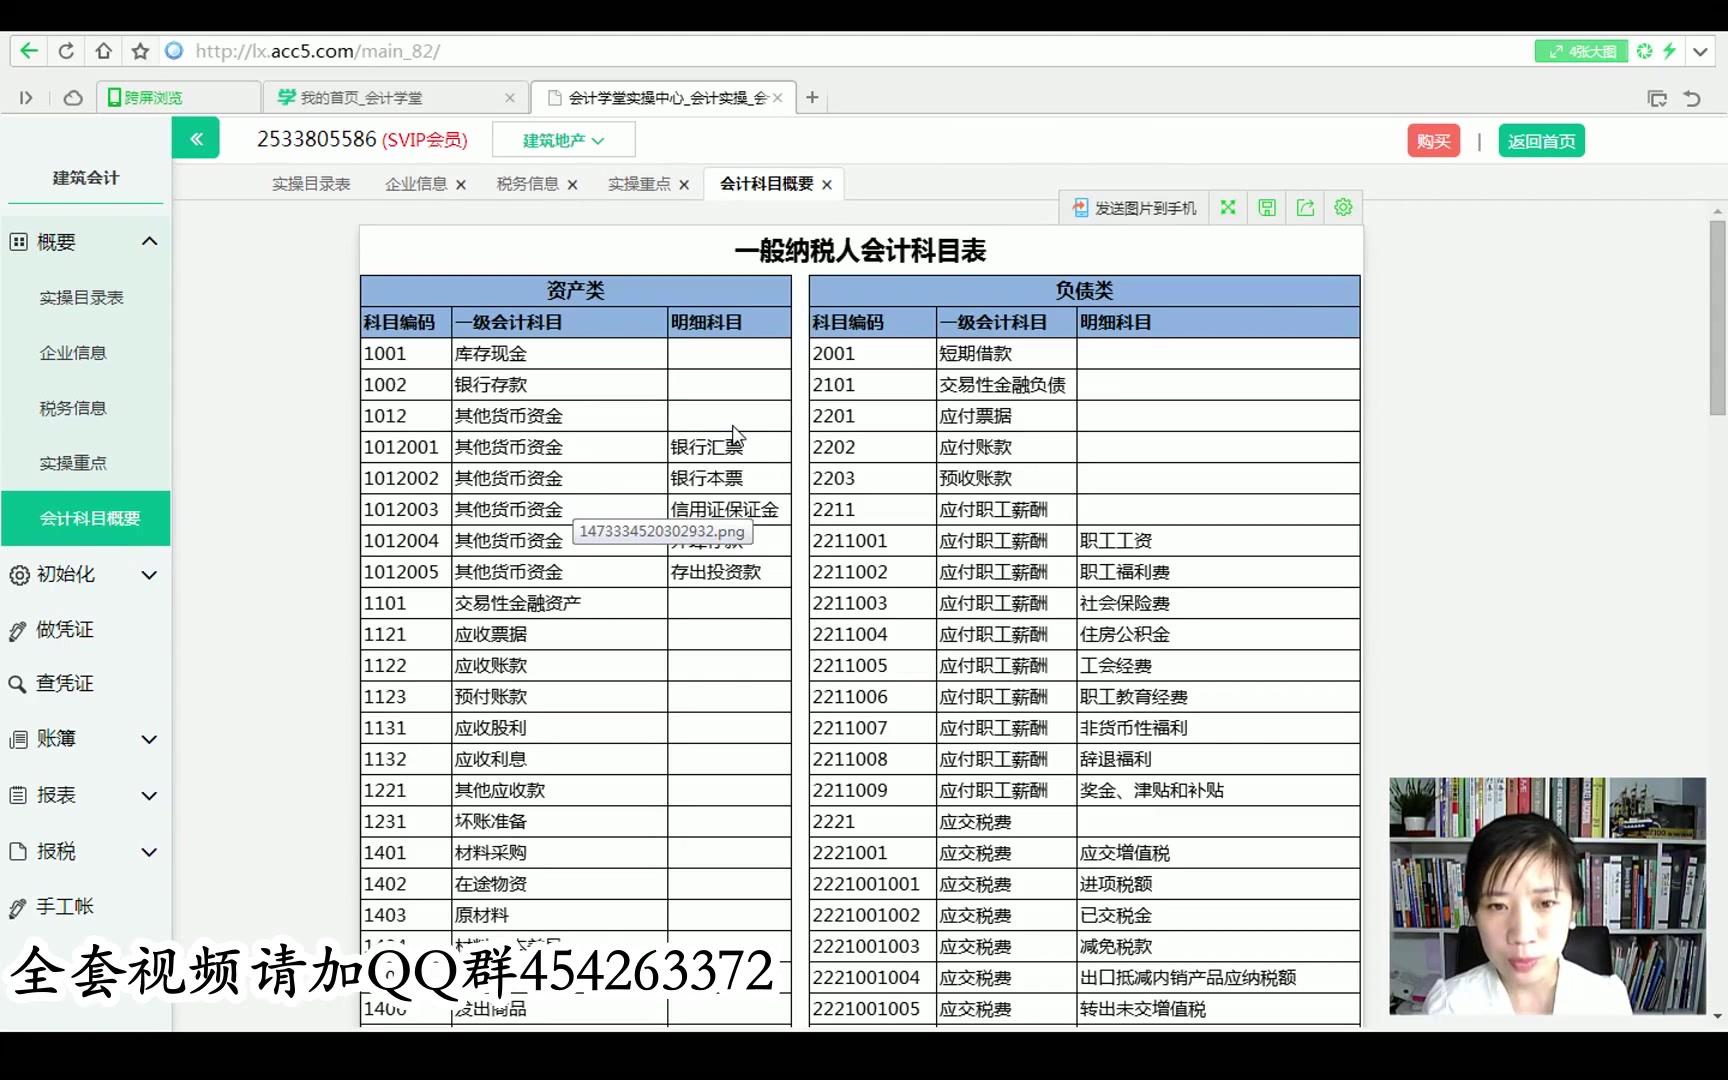Image resolution: width=1728 pixels, height=1080 pixels.
Task: Open the share arrow icon
Action: point(1304,207)
